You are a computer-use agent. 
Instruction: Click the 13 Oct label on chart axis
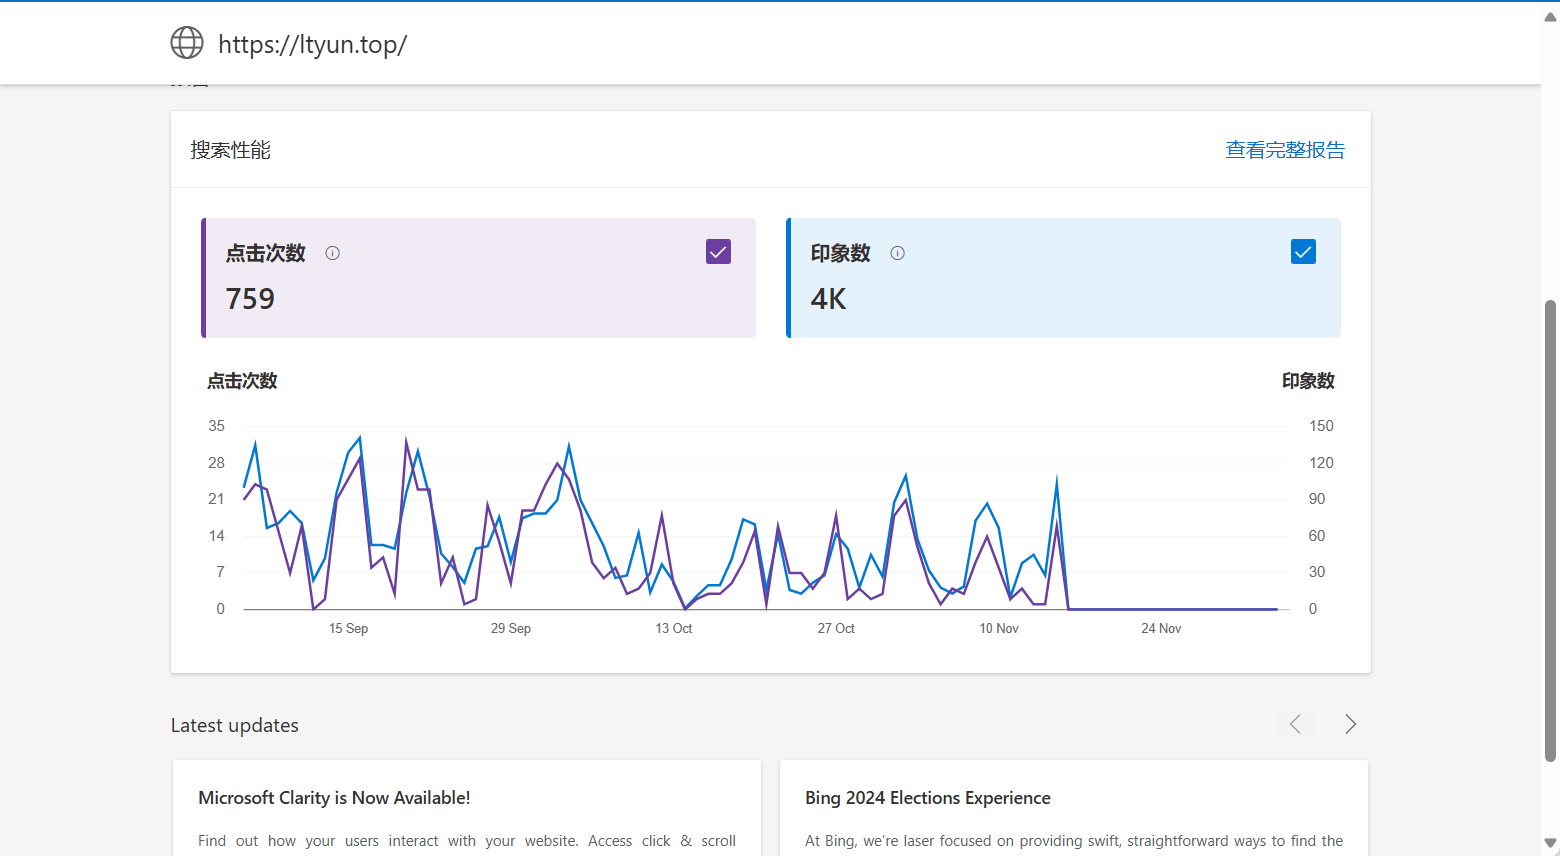click(x=673, y=629)
